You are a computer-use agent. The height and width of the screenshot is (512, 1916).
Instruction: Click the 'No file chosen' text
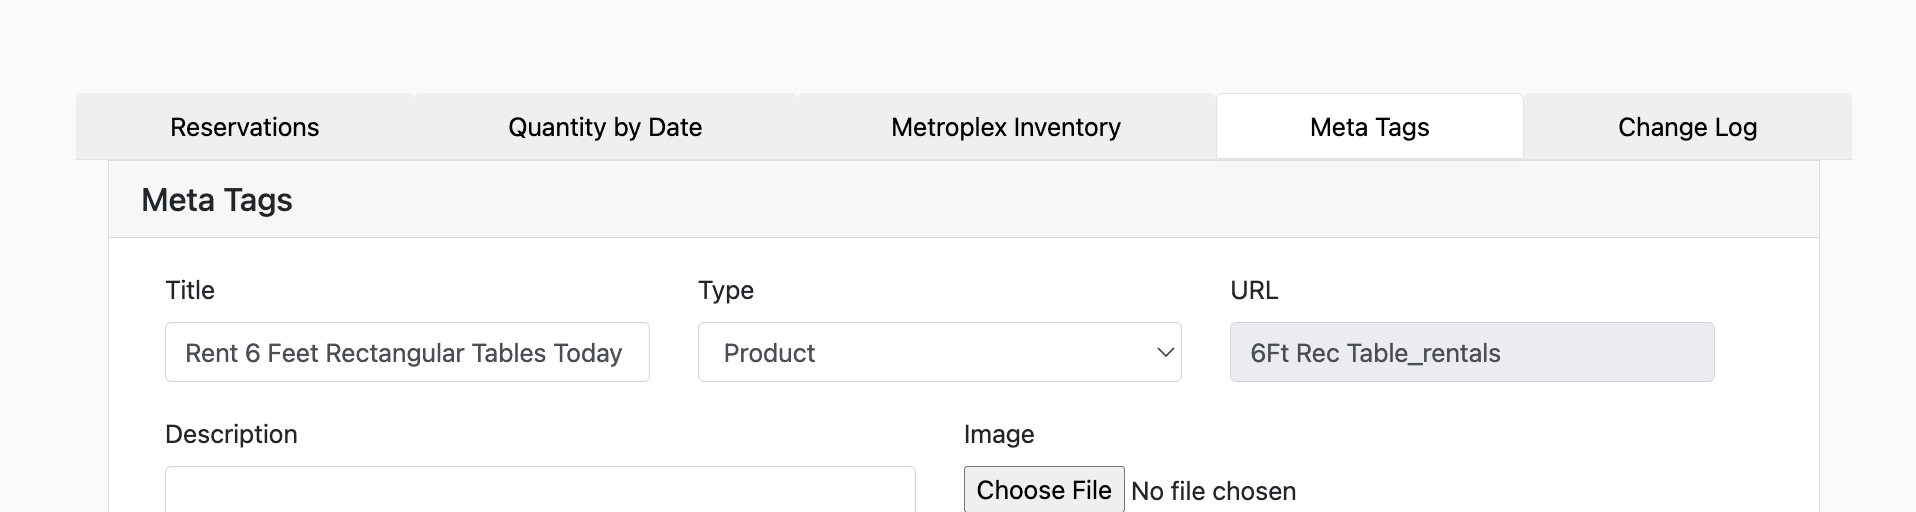click(x=1213, y=491)
